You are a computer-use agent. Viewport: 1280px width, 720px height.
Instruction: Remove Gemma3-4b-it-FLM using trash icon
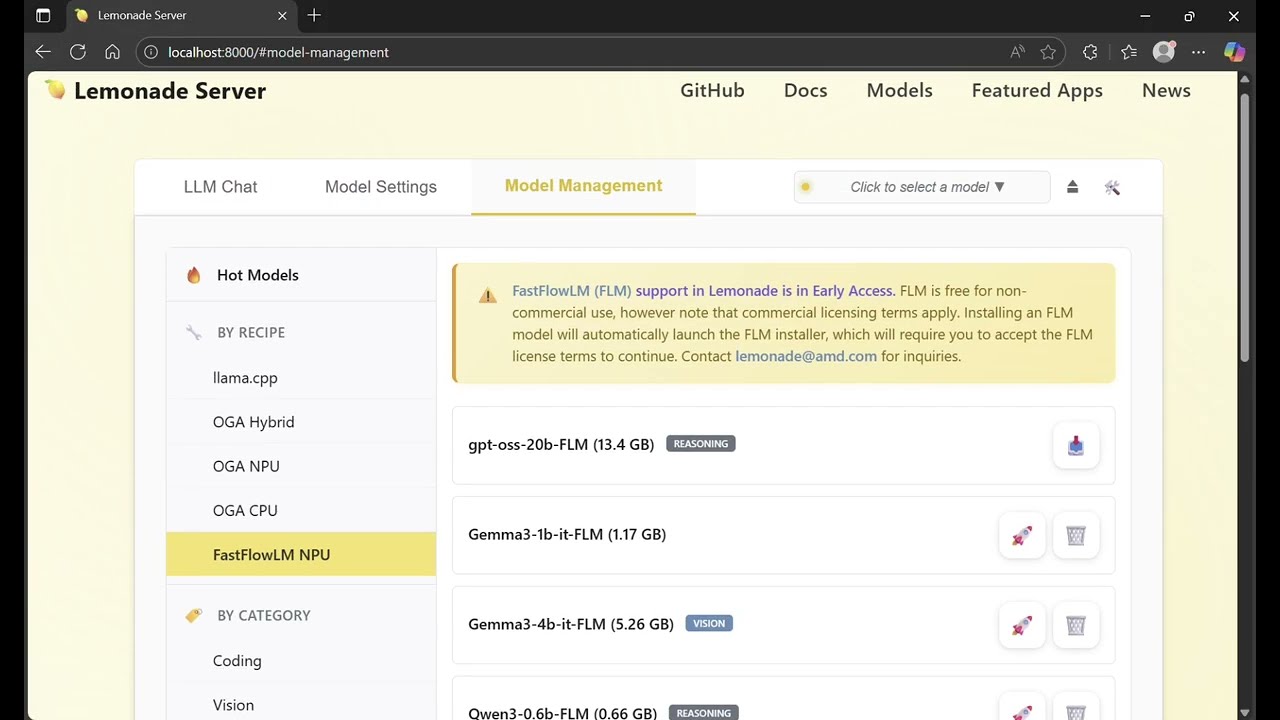(x=1076, y=626)
